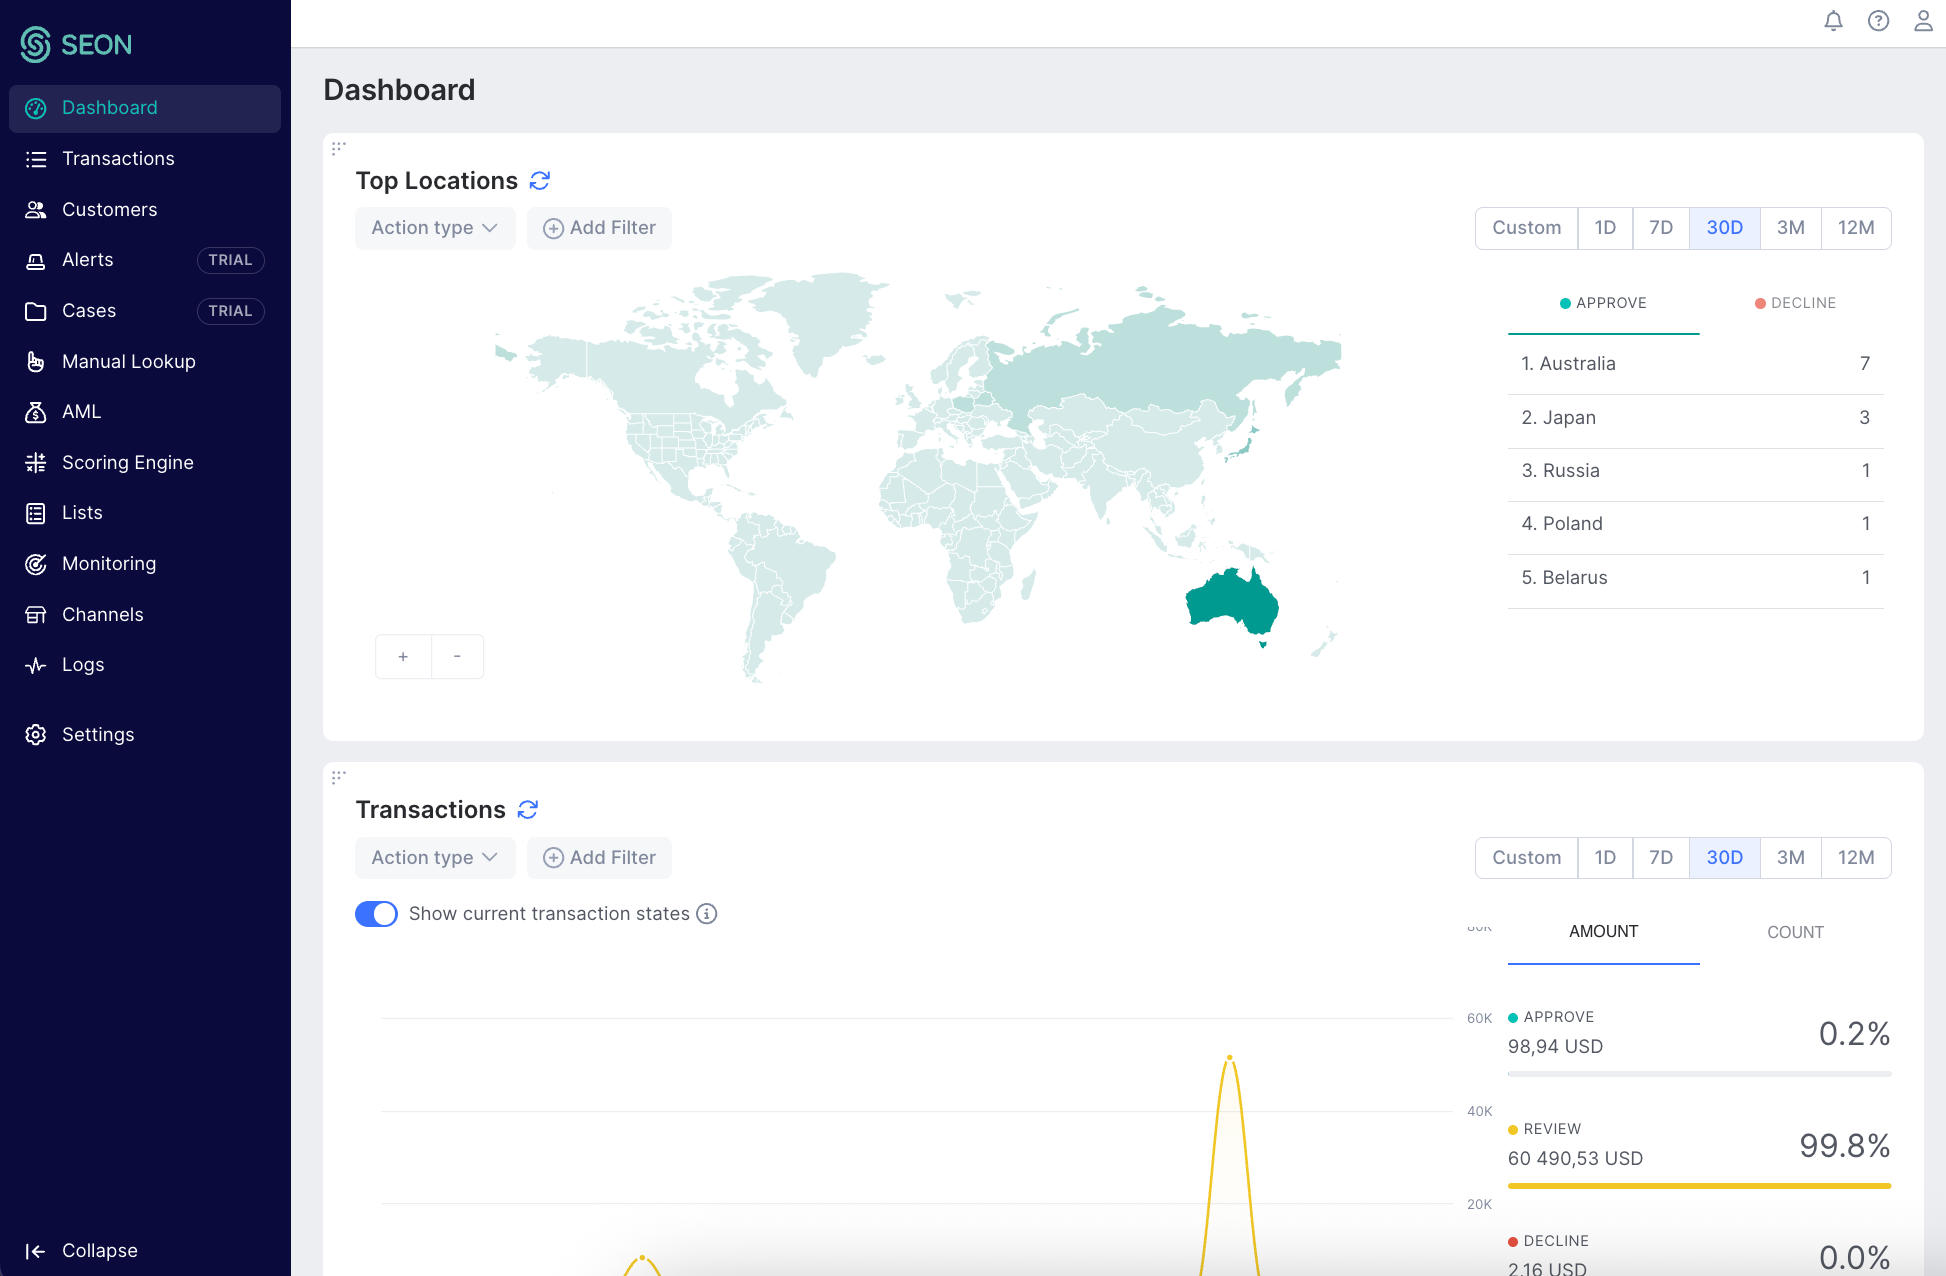Screen dimensions: 1946x1276
Task: Open the AML section
Action: click(x=80, y=411)
